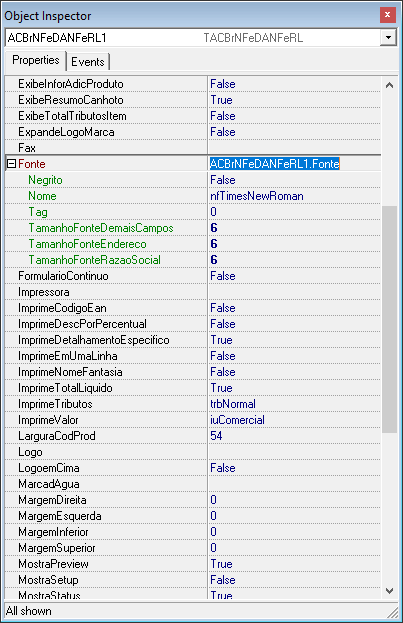This screenshot has width=403, height=623.
Task: Select the ExibeInforAdicProduto property
Action: (x=71, y=84)
